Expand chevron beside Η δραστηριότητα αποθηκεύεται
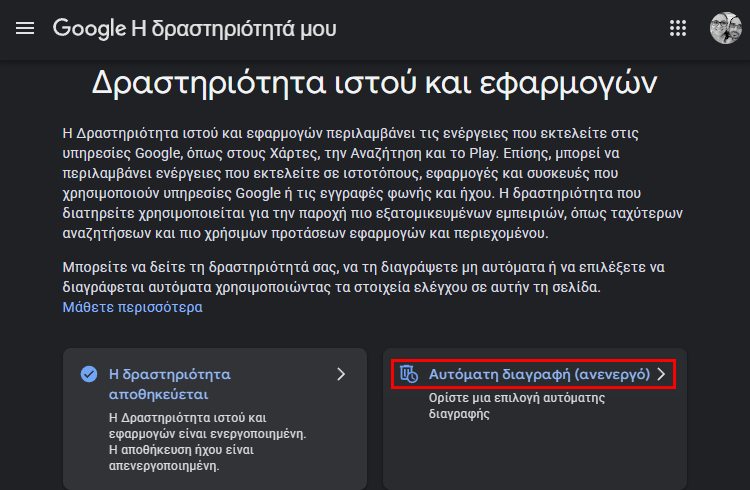 point(341,374)
